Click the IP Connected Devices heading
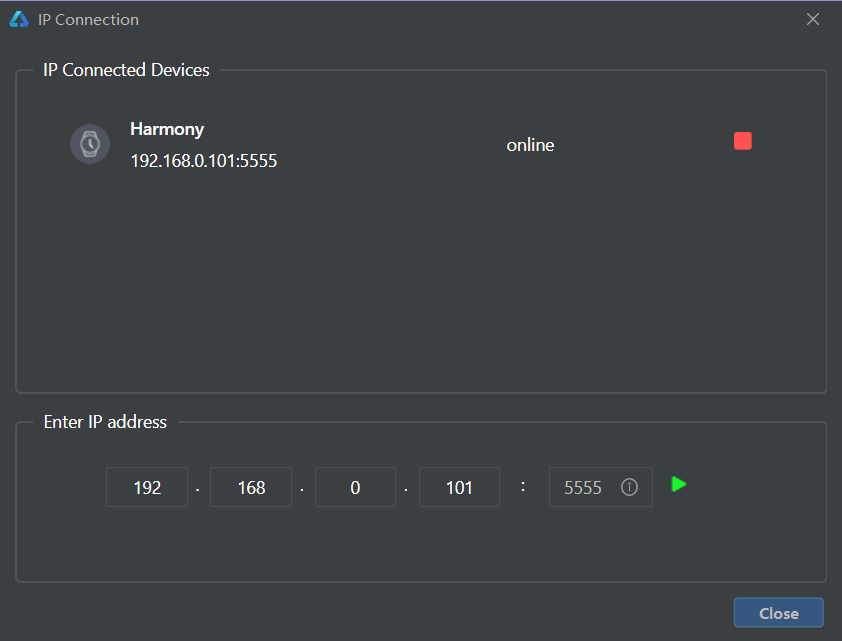Screen dimensions: 842x641 coord(126,70)
